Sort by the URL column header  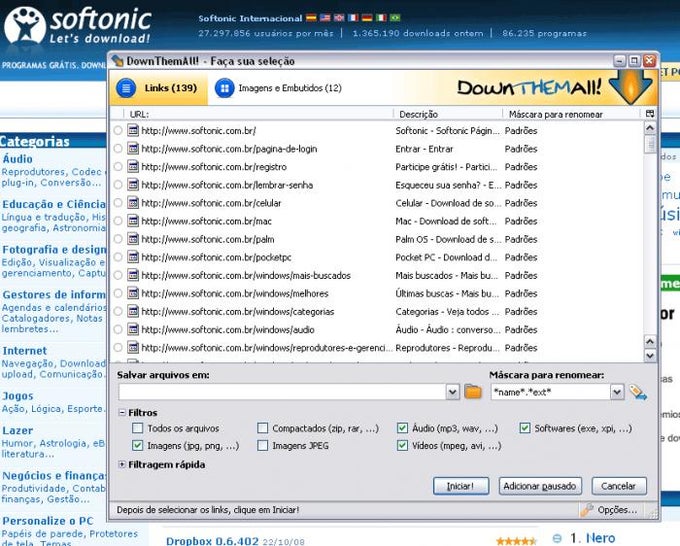click(256, 114)
